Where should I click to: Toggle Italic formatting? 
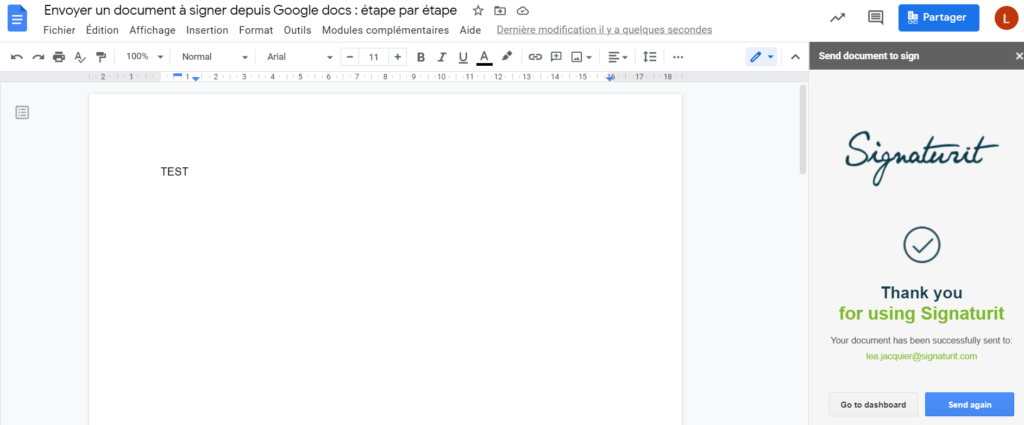pos(442,57)
